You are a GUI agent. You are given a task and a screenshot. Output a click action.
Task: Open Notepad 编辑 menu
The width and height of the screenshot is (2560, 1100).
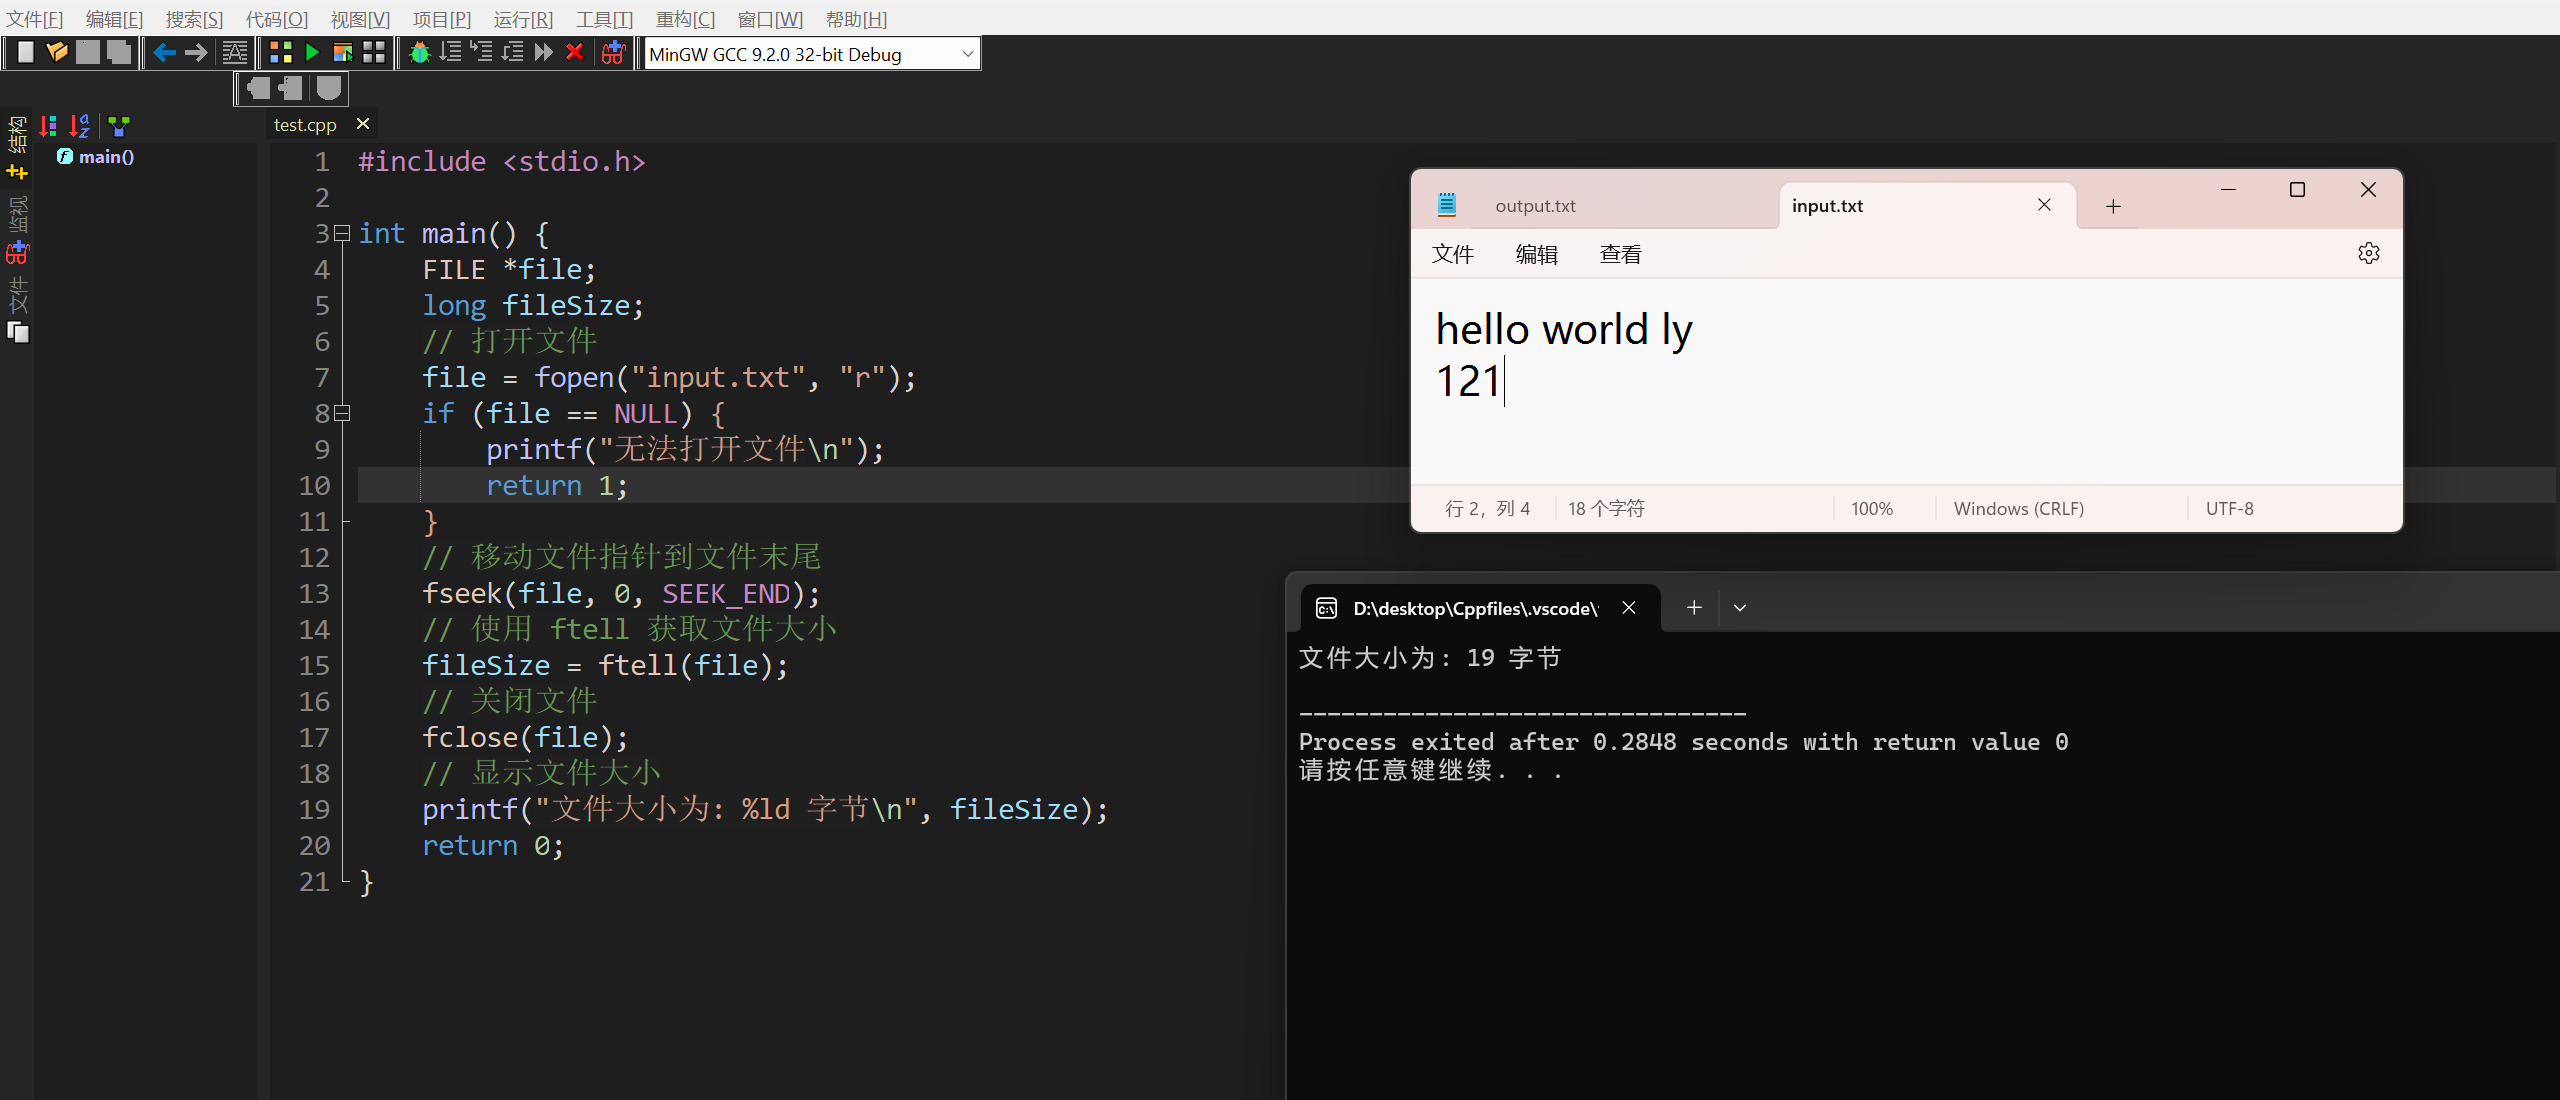pyautogui.click(x=1536, y=255)
